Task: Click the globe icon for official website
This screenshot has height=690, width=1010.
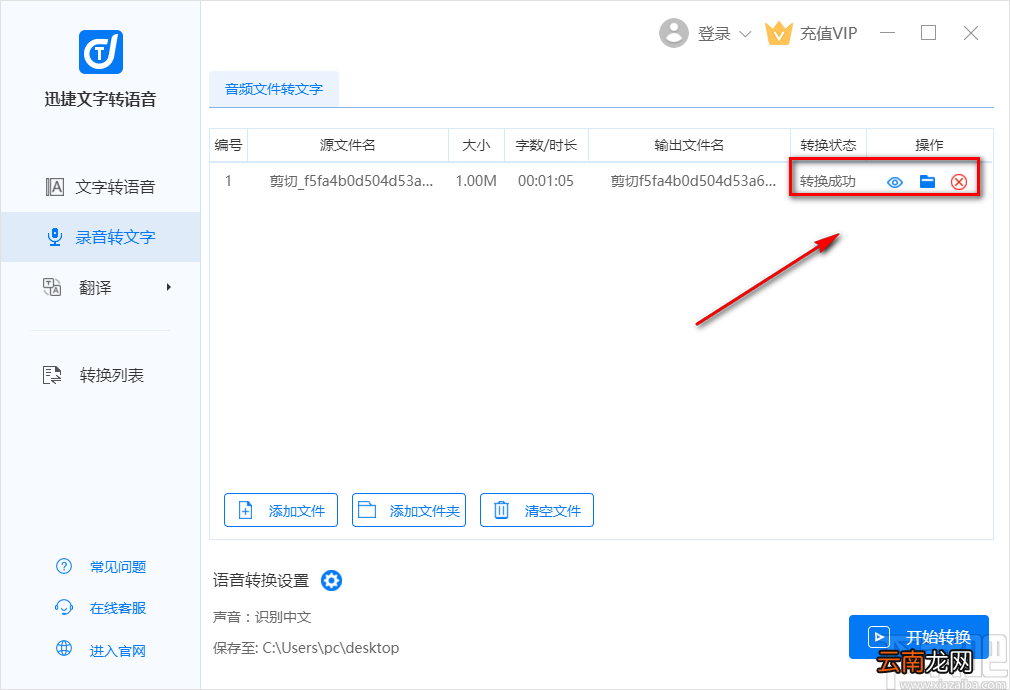Action: 64,648
